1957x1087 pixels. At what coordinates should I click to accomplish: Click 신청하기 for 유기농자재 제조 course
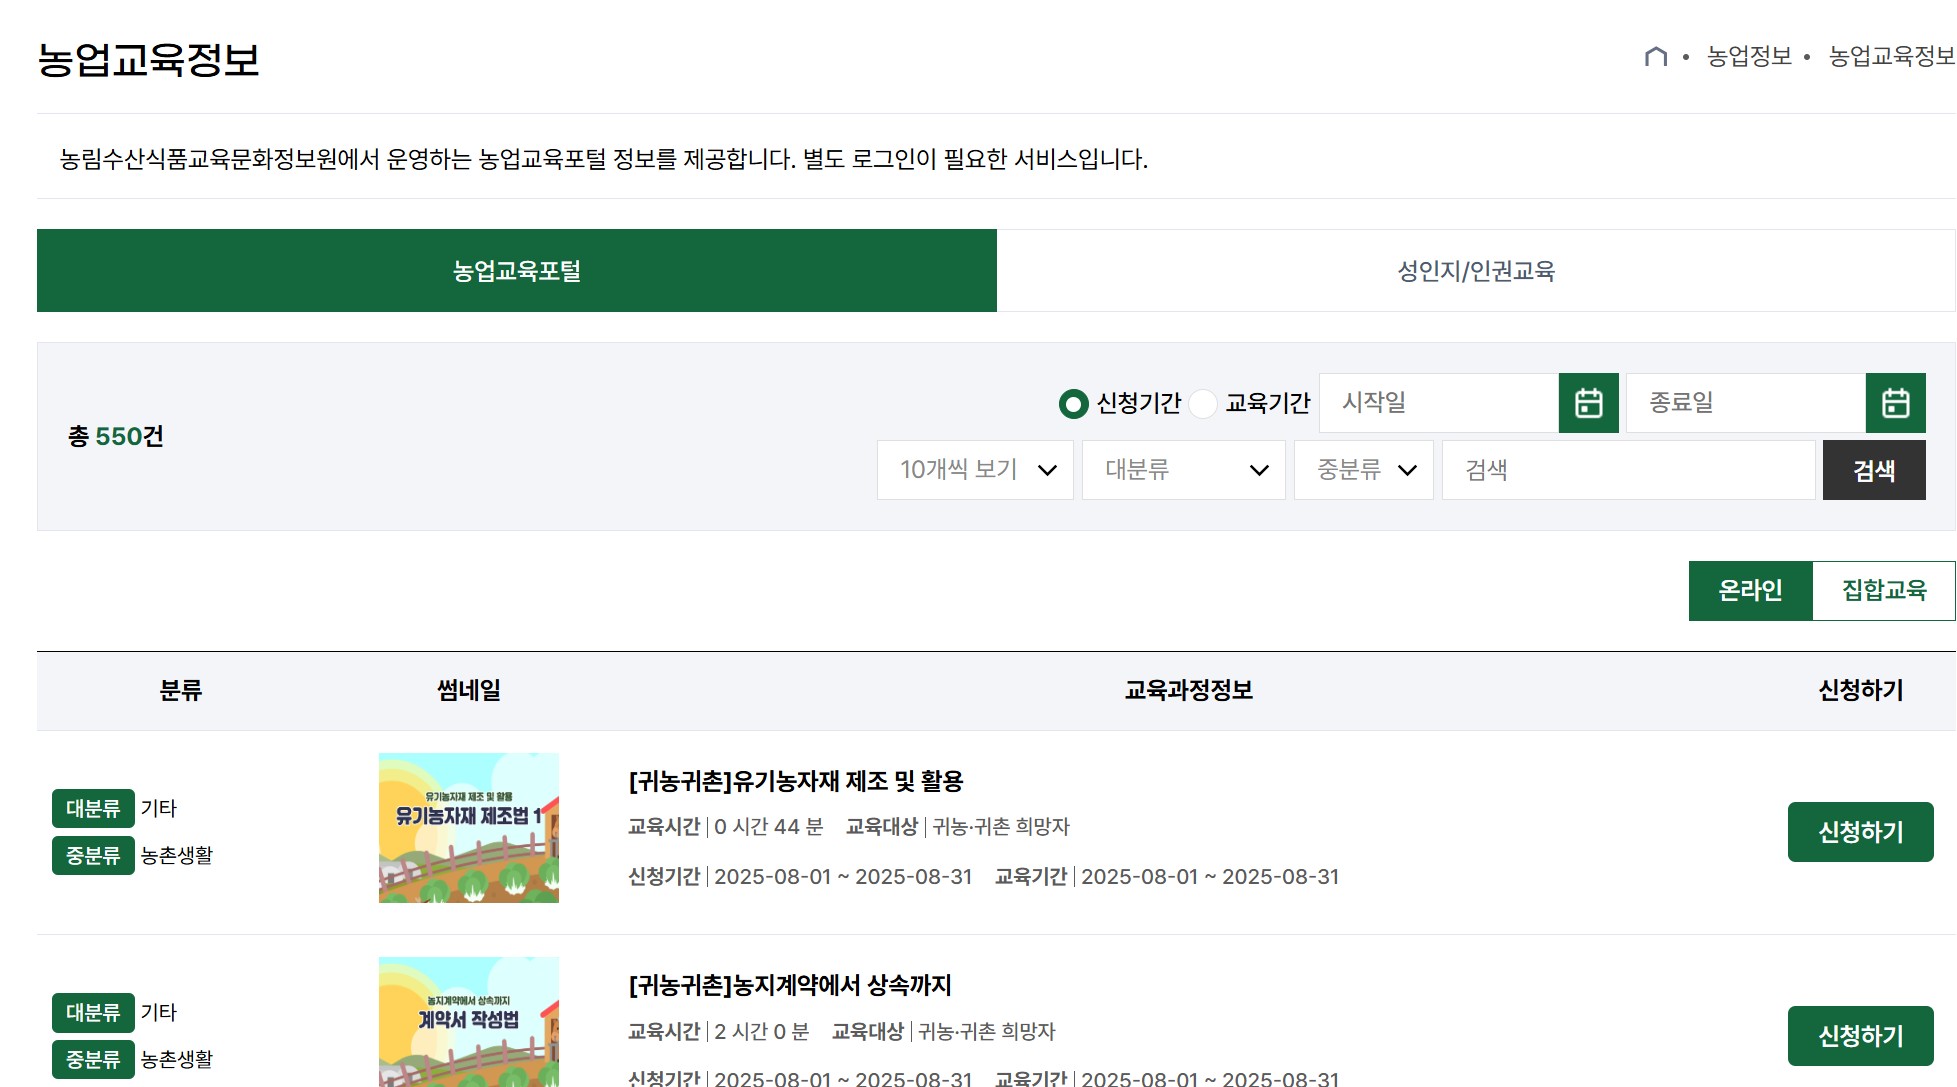(1860, 832)
